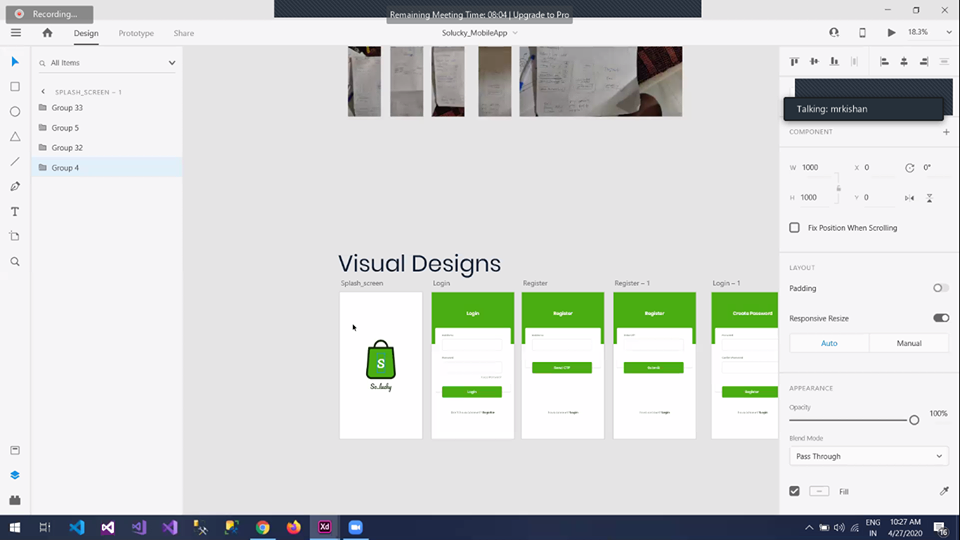Select the Ellipse tool
This screenshot has height=540, width=960.
pos(15,112)
